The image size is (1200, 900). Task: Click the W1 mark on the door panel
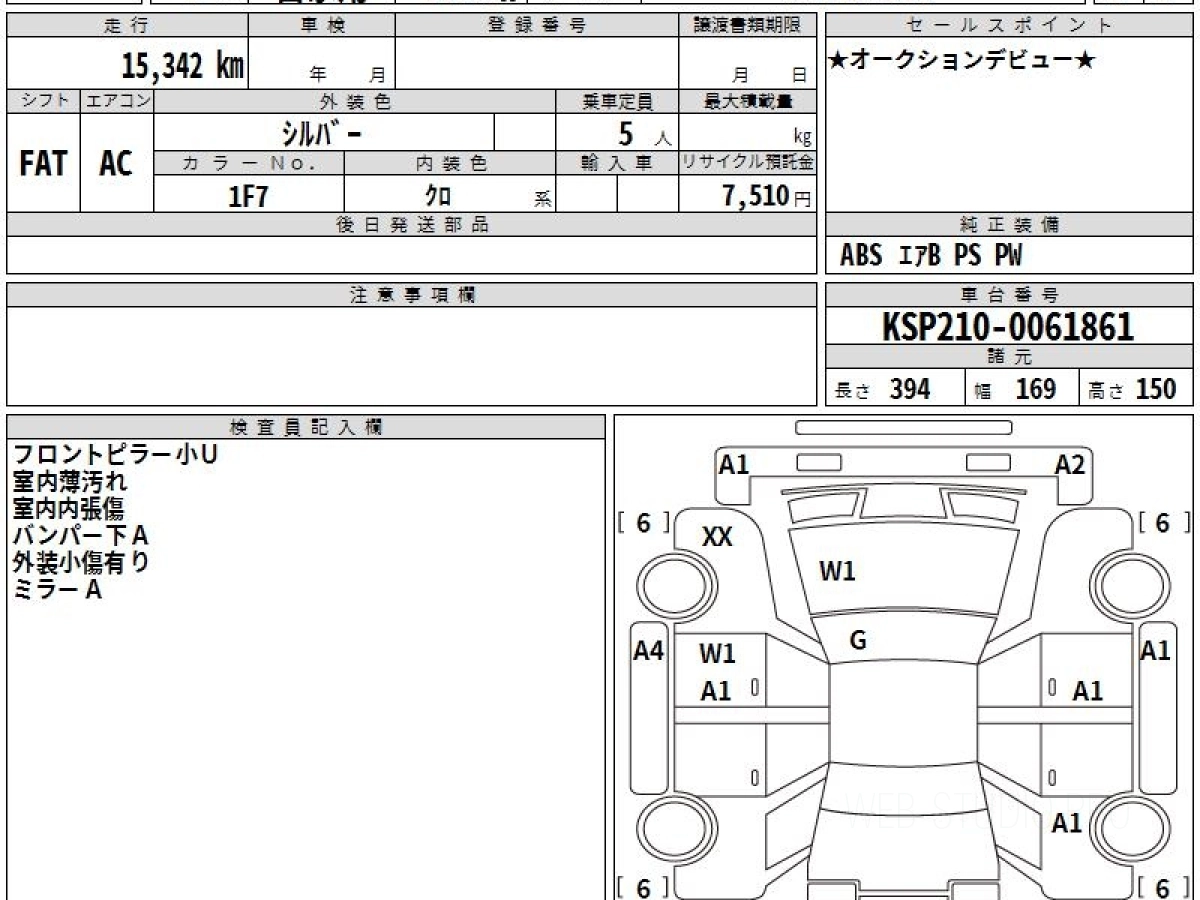[717, 654]
